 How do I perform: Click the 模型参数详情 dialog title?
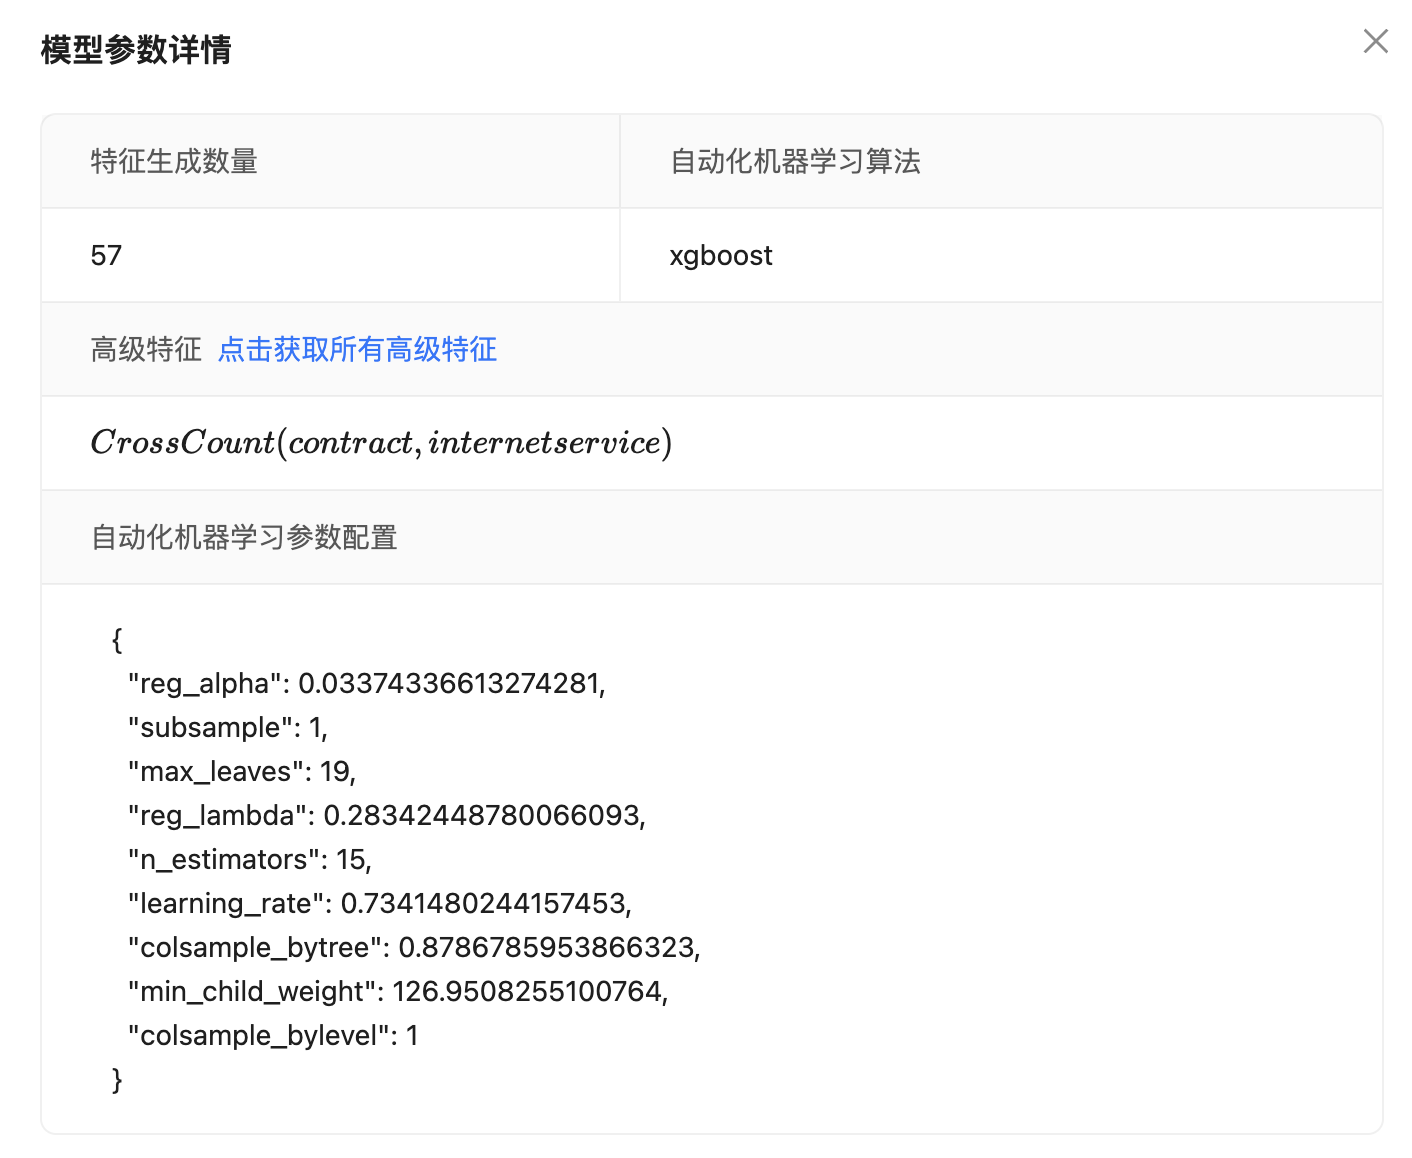pos(136,50)
